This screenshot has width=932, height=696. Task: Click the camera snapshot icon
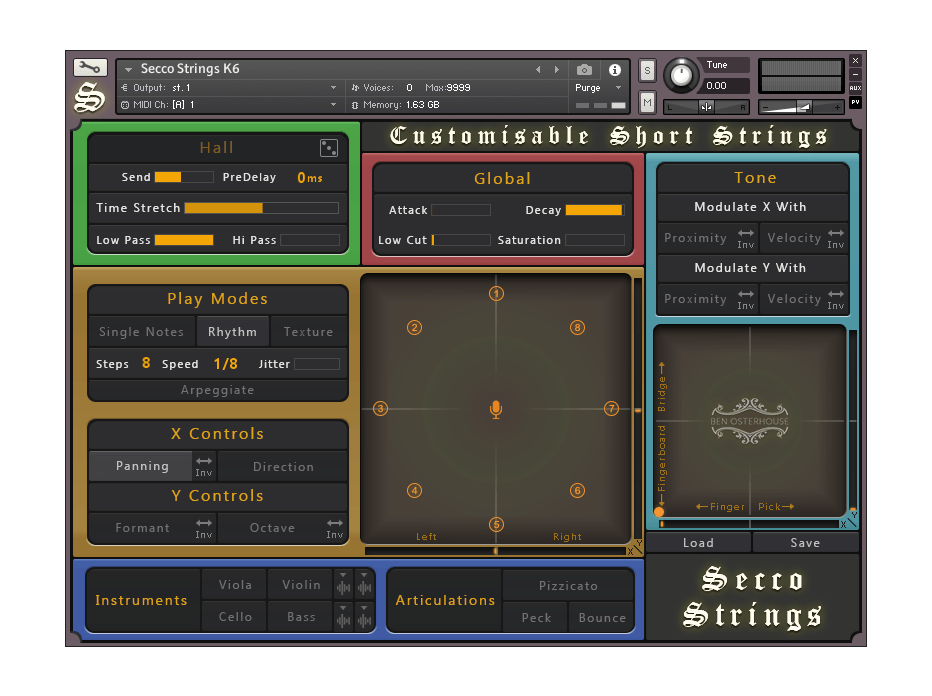point(584,70)
